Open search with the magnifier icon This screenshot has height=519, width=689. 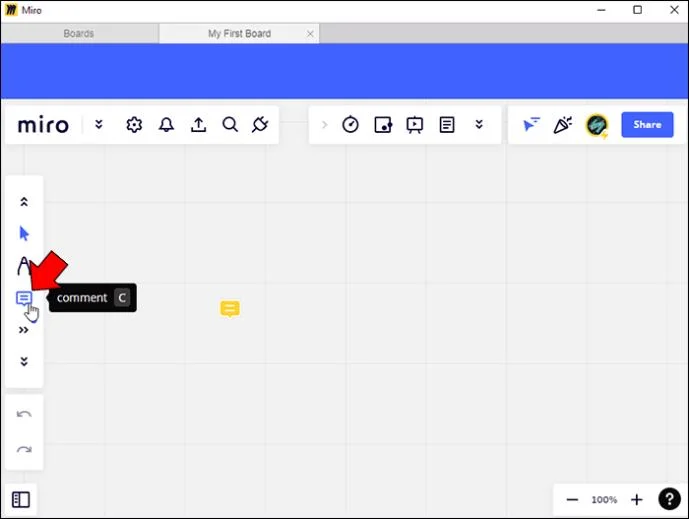click(230, 125)
